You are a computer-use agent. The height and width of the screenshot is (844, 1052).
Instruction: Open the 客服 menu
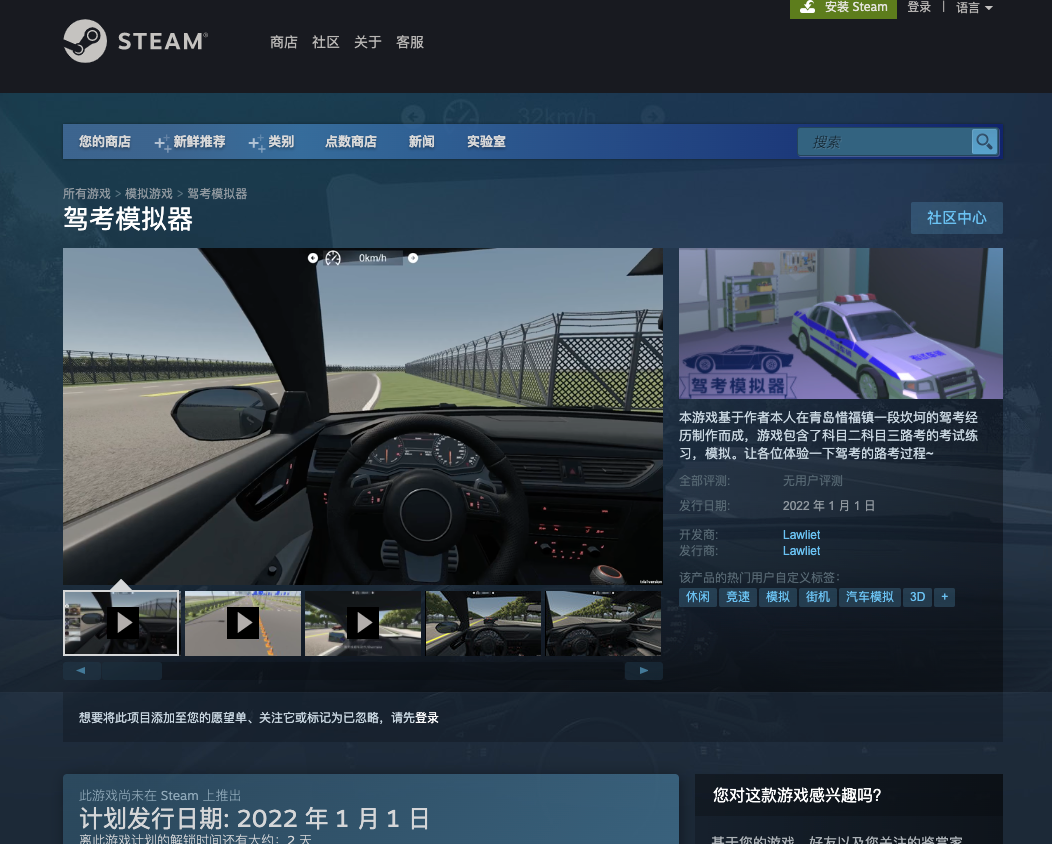(409, 42)
